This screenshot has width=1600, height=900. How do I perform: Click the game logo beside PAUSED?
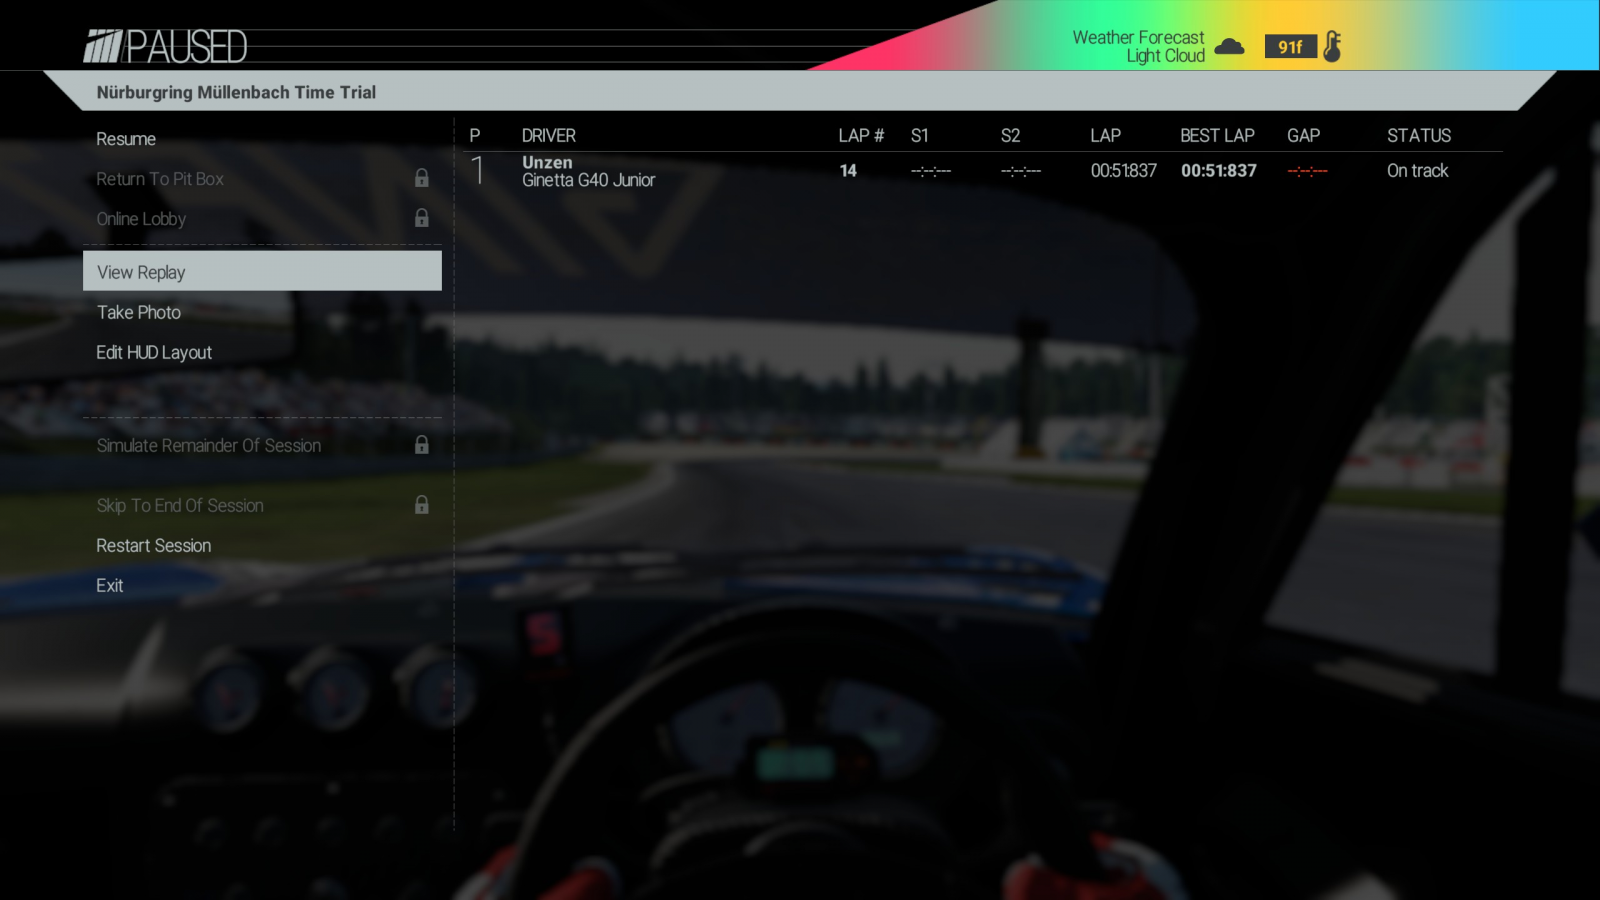pos(102,46)
